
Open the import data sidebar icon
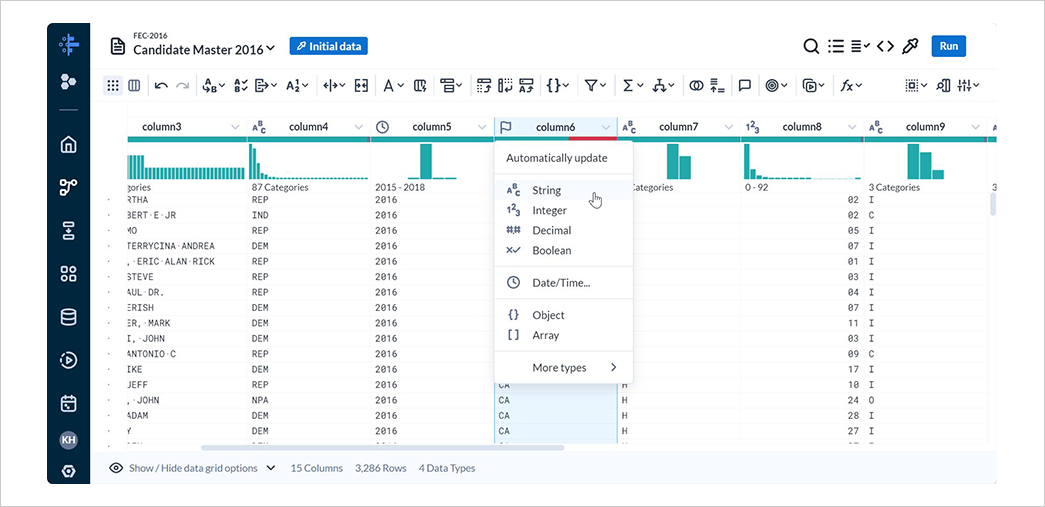[x=68, y=231]
